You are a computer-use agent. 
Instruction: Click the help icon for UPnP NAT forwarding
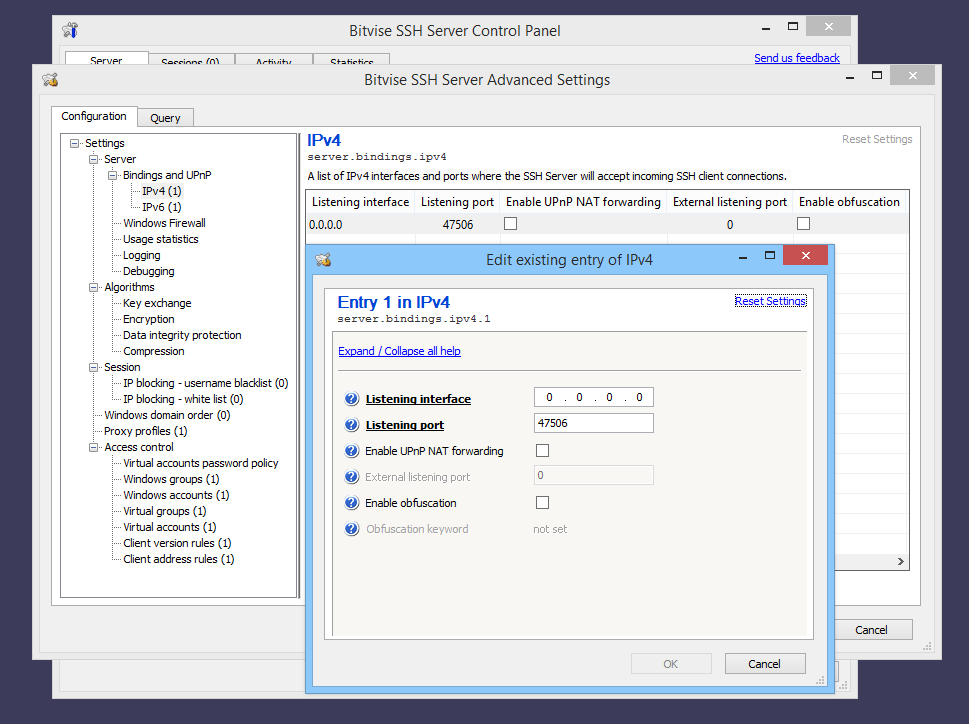(351, 450)
